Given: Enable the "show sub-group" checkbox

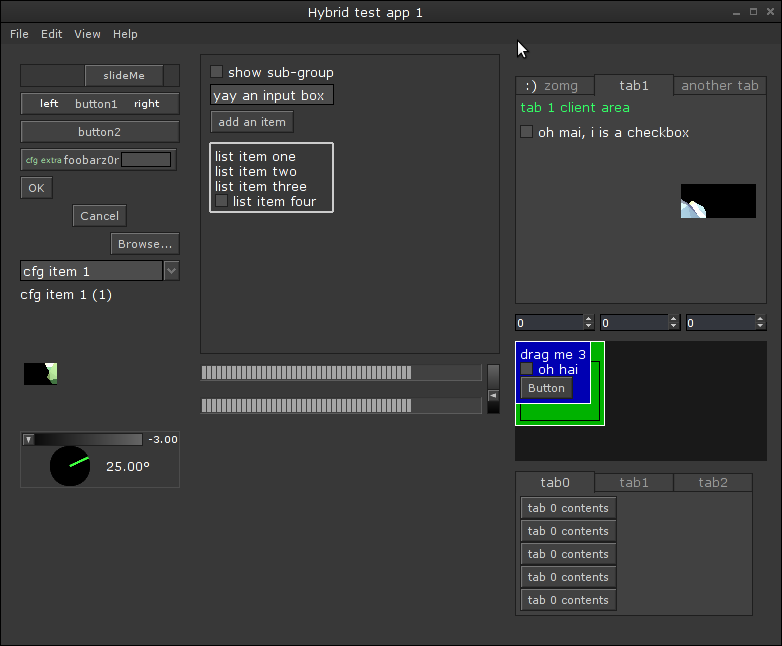Looking at the screenshot, I should 216,72.
